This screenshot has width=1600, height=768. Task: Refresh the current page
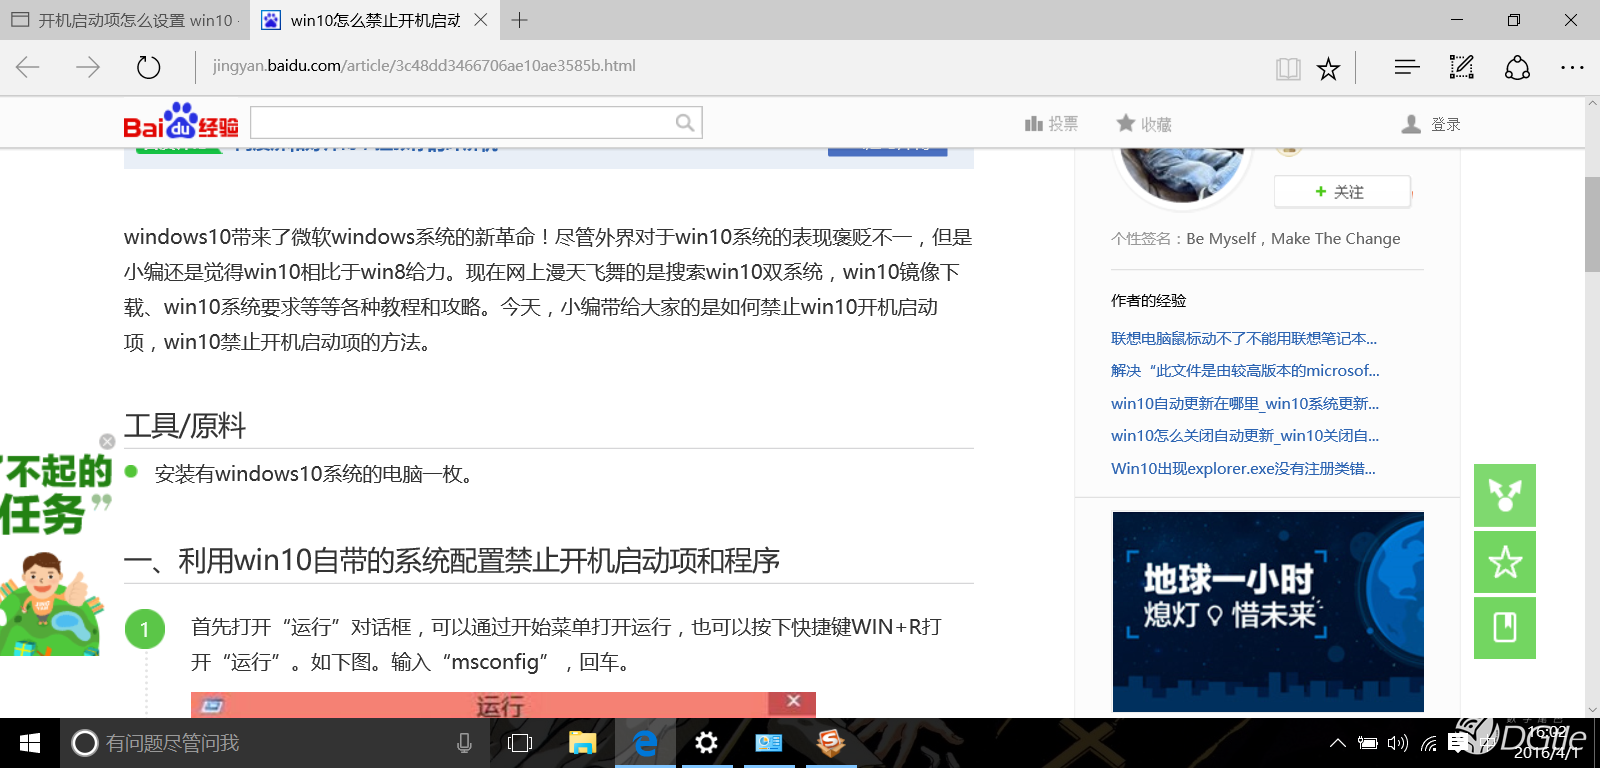[148, 67]
